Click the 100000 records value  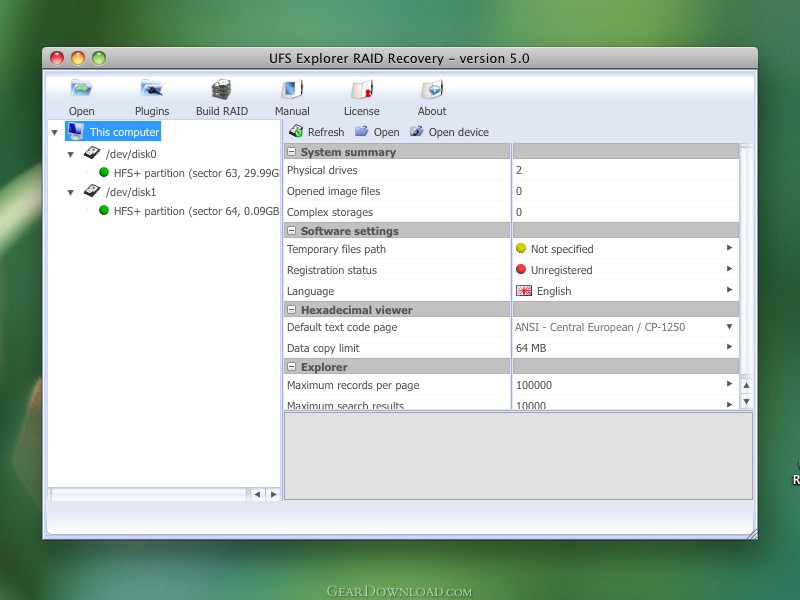[x=534, y=385]
